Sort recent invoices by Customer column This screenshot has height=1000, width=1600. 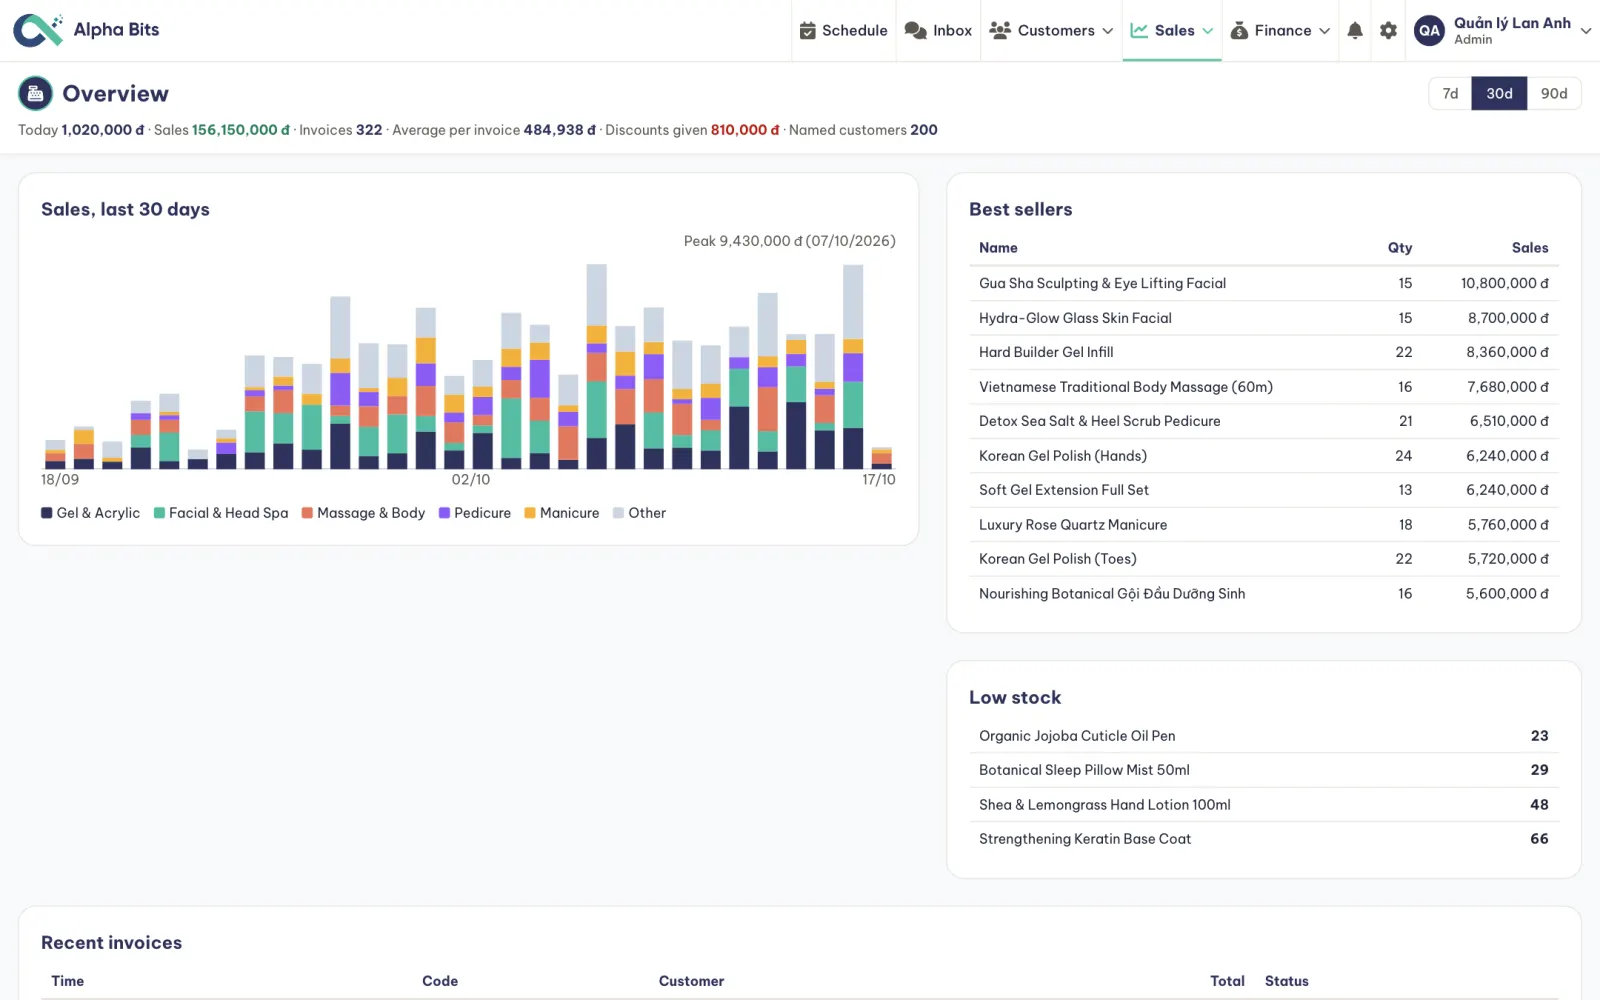click(x=691, y=981)
